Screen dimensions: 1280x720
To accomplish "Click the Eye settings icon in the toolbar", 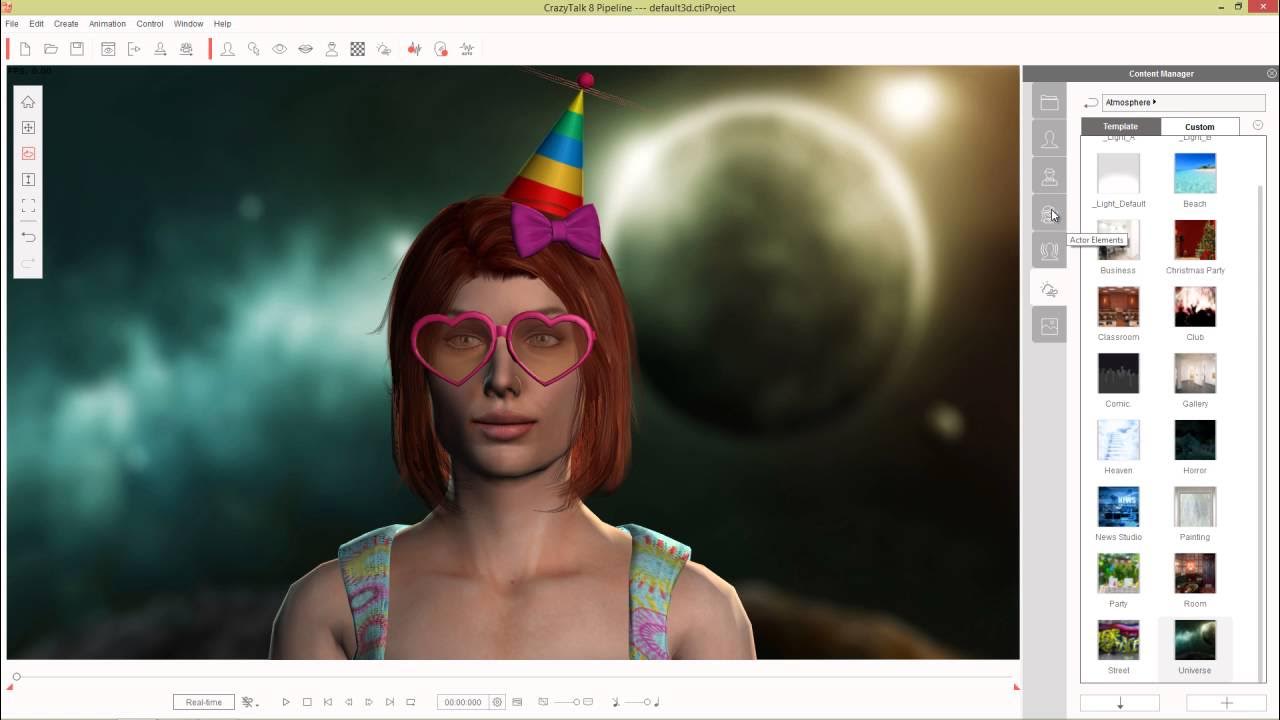I will [280, 49].
